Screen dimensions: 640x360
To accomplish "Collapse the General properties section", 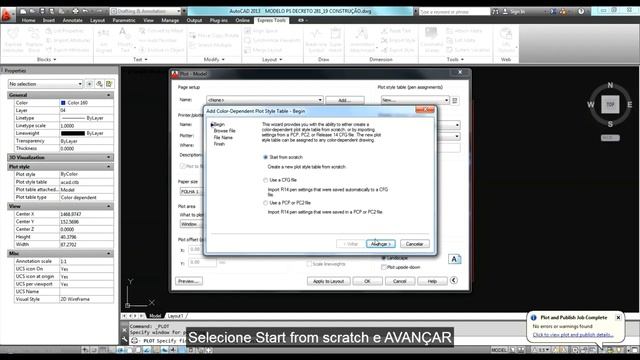I will (x=109, y=95).
